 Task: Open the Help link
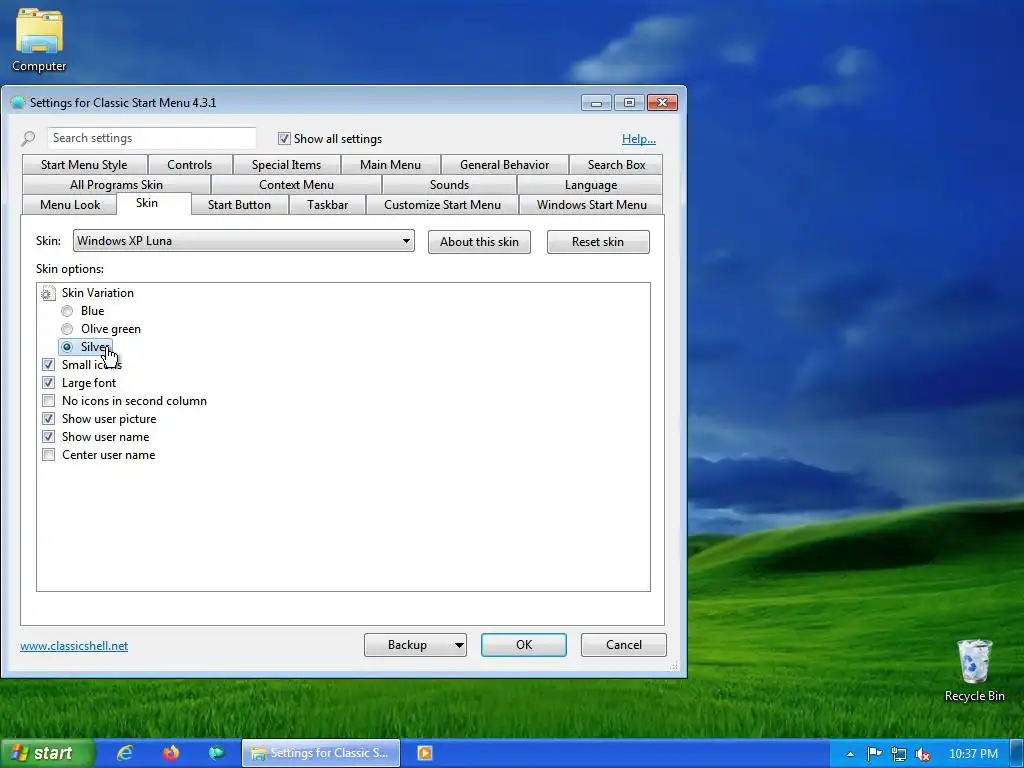(639, 138)
